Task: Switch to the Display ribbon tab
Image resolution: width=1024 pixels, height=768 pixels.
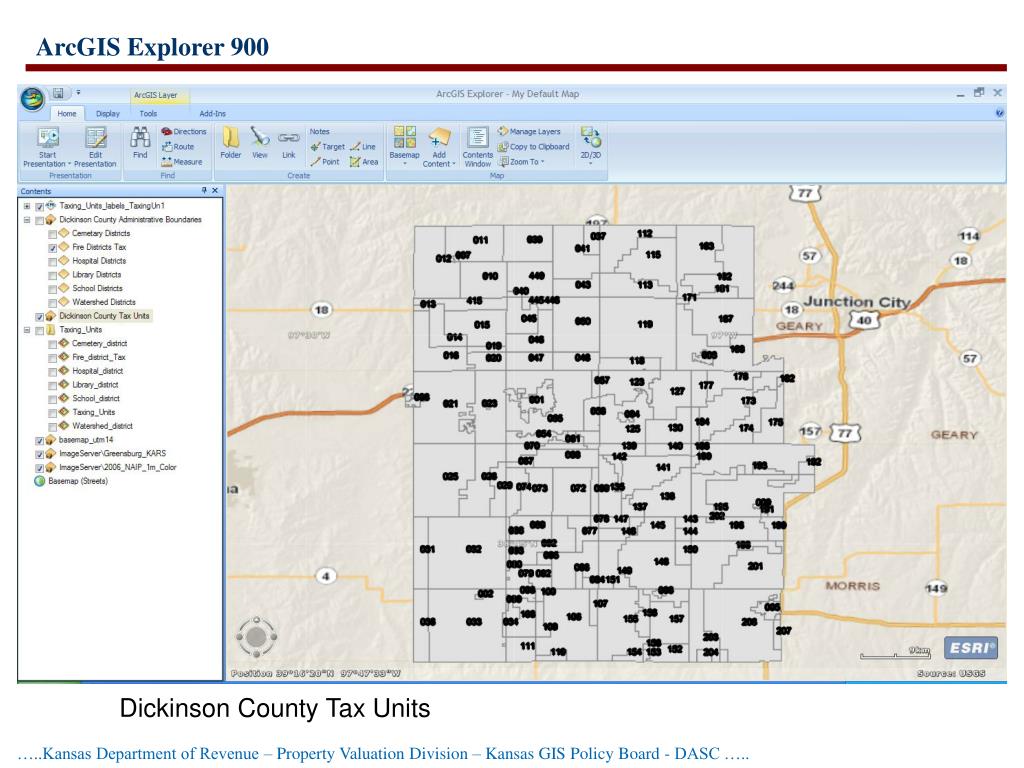Action: click(108, 114)
